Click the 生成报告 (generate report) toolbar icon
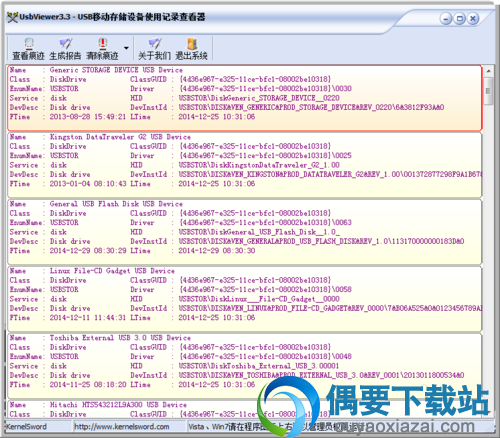 click(x=65, y=49)
